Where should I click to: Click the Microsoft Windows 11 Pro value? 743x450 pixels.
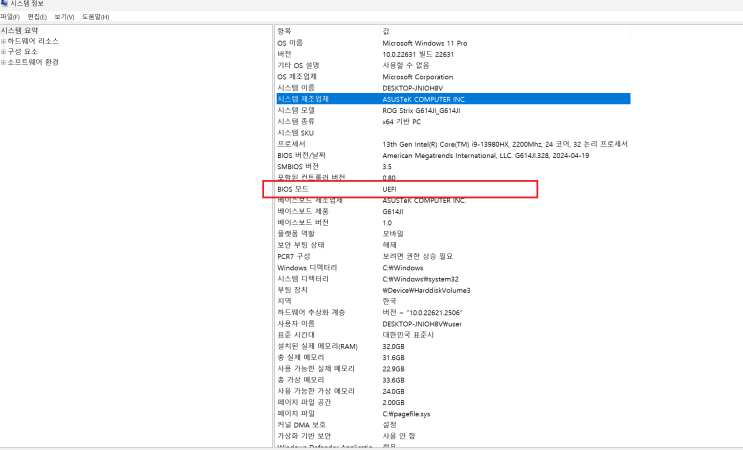pyautogui.click(x=425, y=43)
